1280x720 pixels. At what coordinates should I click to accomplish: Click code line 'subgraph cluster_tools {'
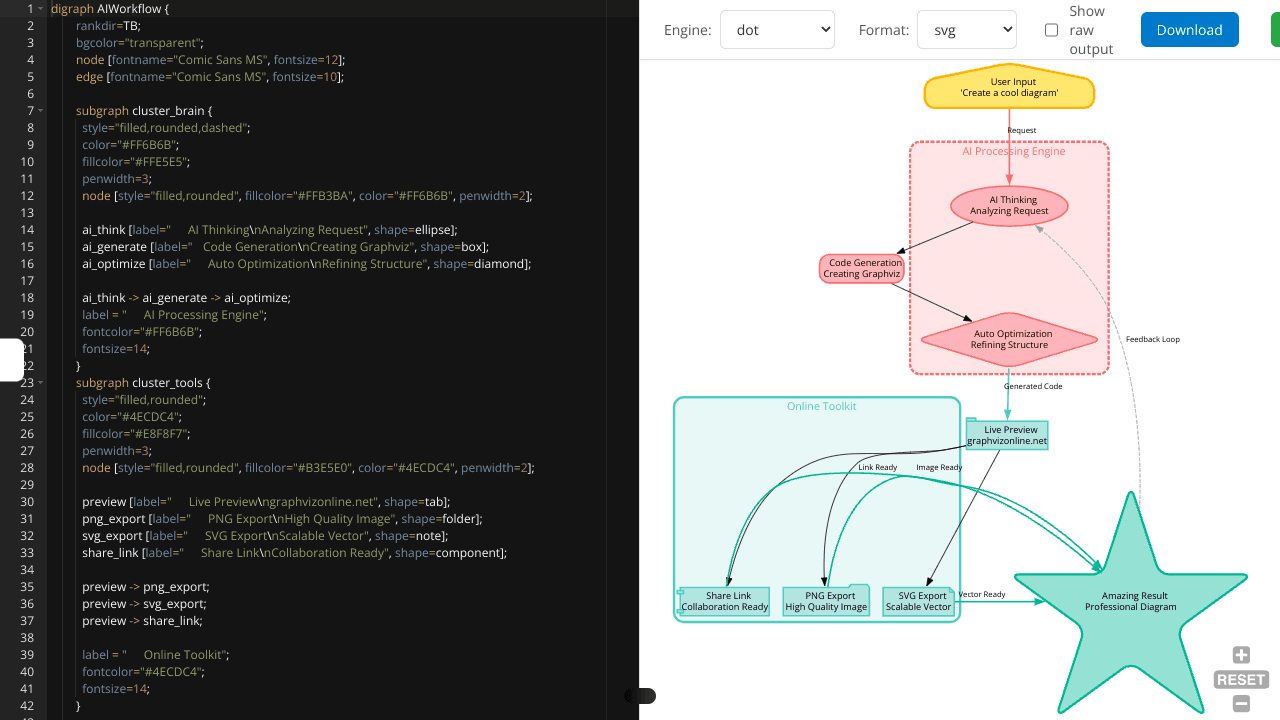pyautogui.click(x=143, y=383)
